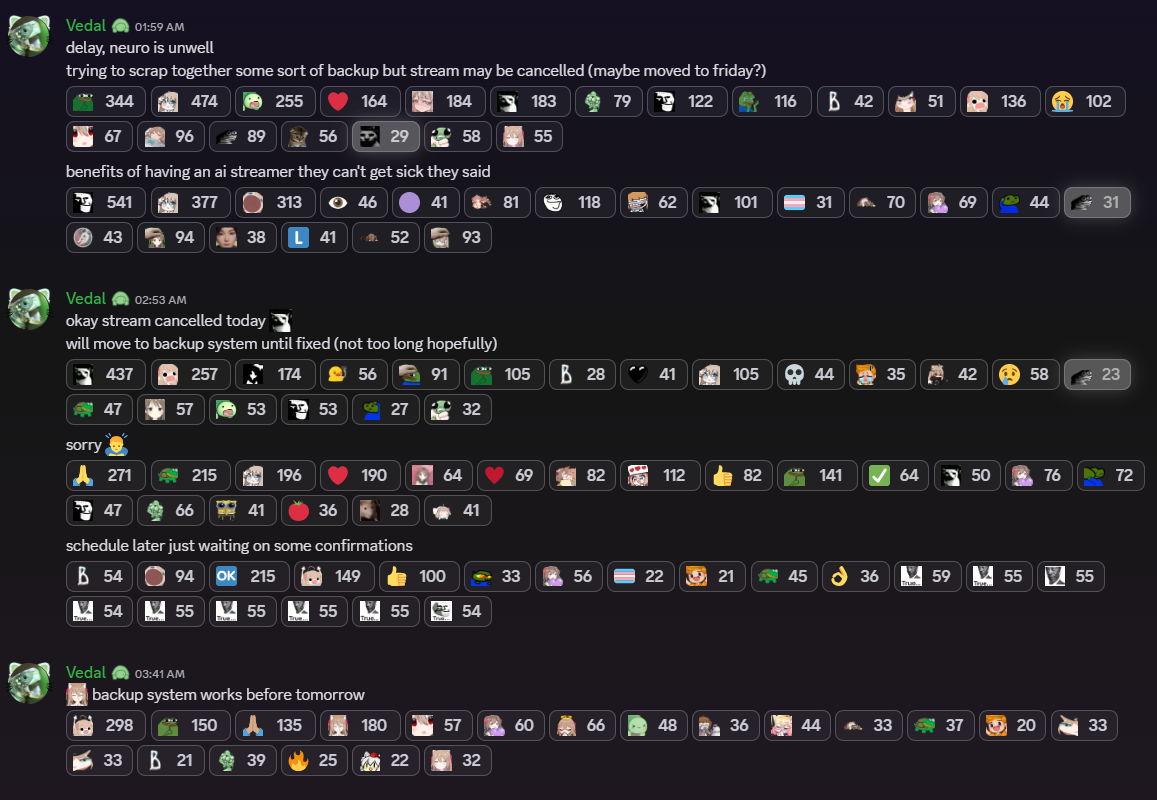Click the blue L reaction with 41

pos(314,238)
